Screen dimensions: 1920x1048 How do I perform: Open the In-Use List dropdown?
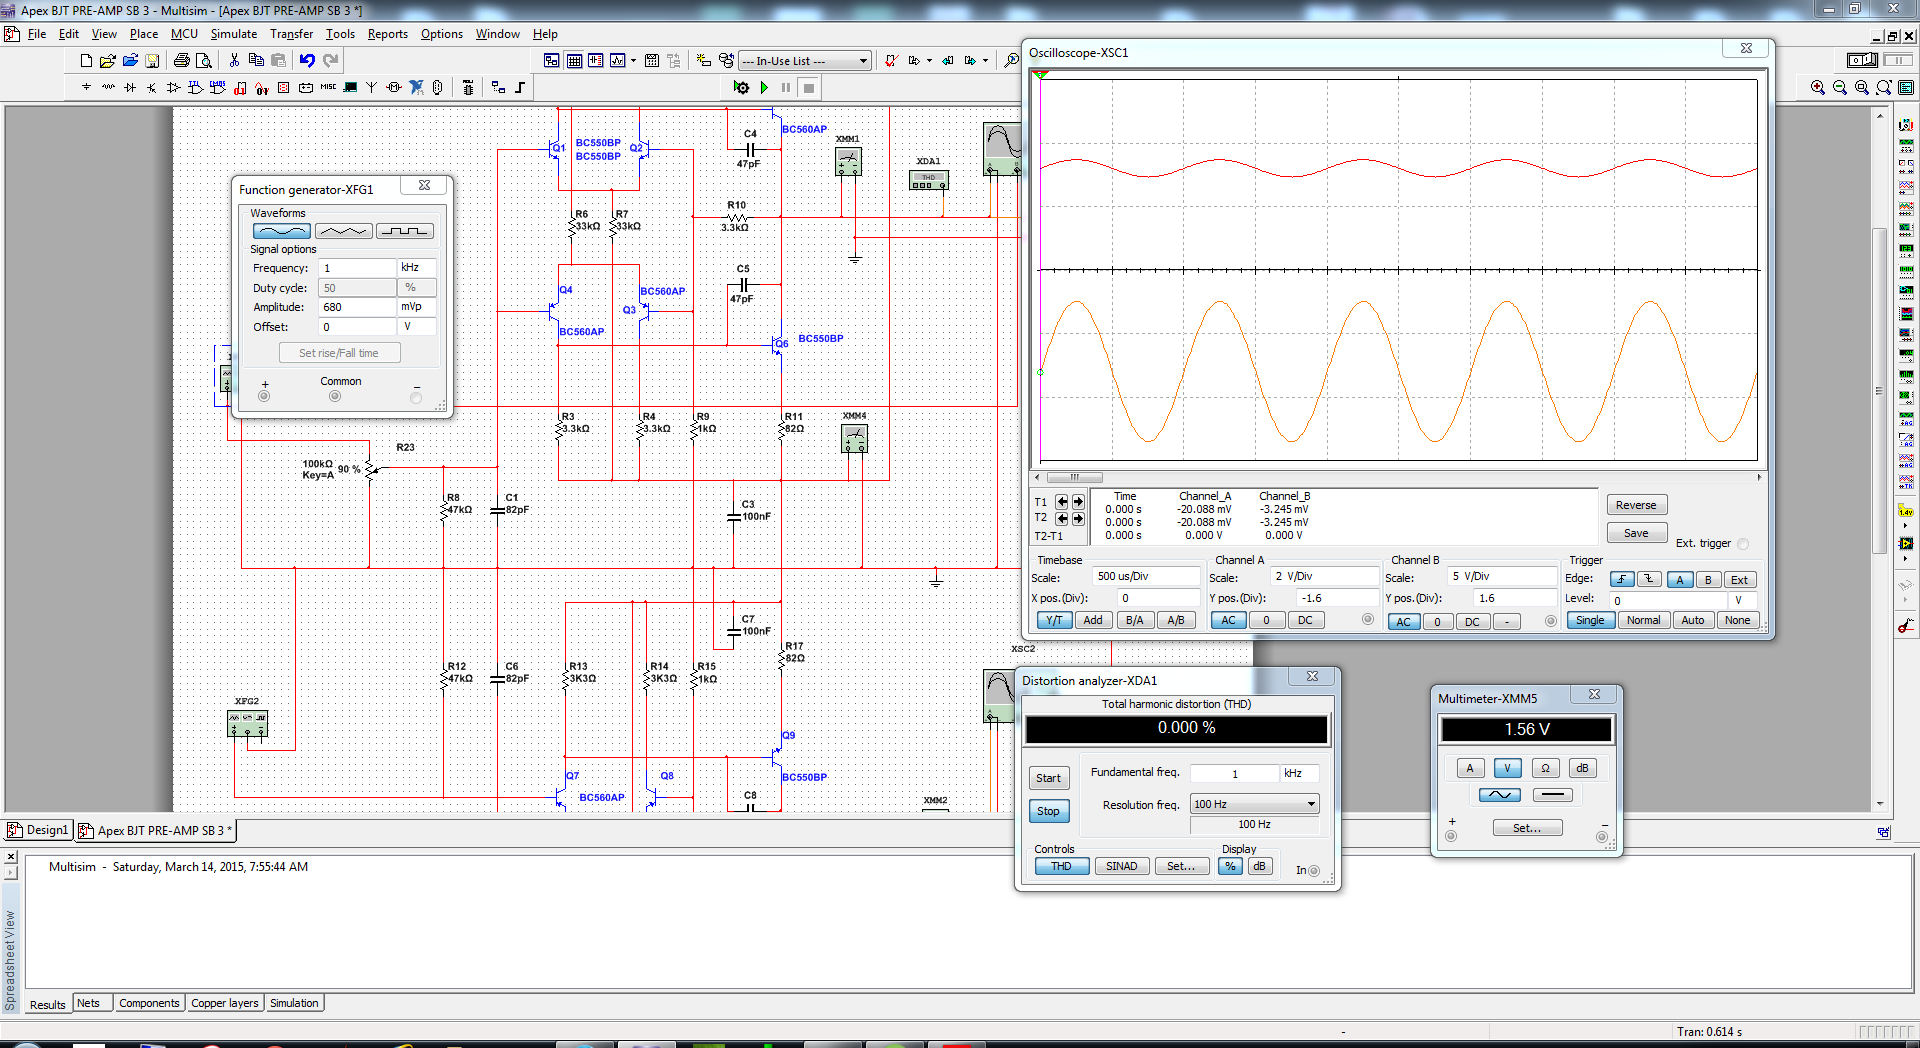click(864, 61)
